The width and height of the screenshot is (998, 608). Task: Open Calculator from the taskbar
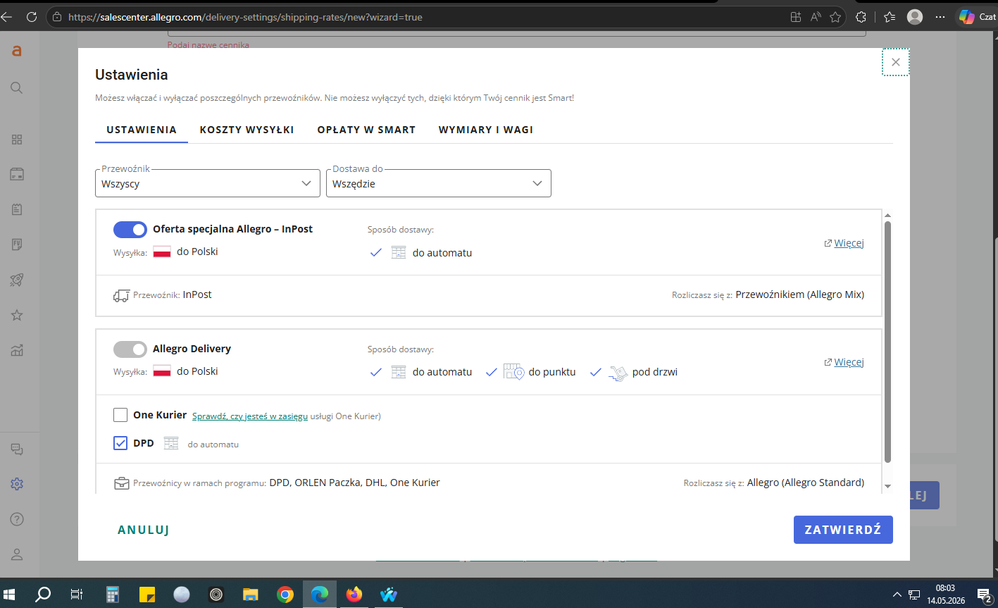pos(113,595)
